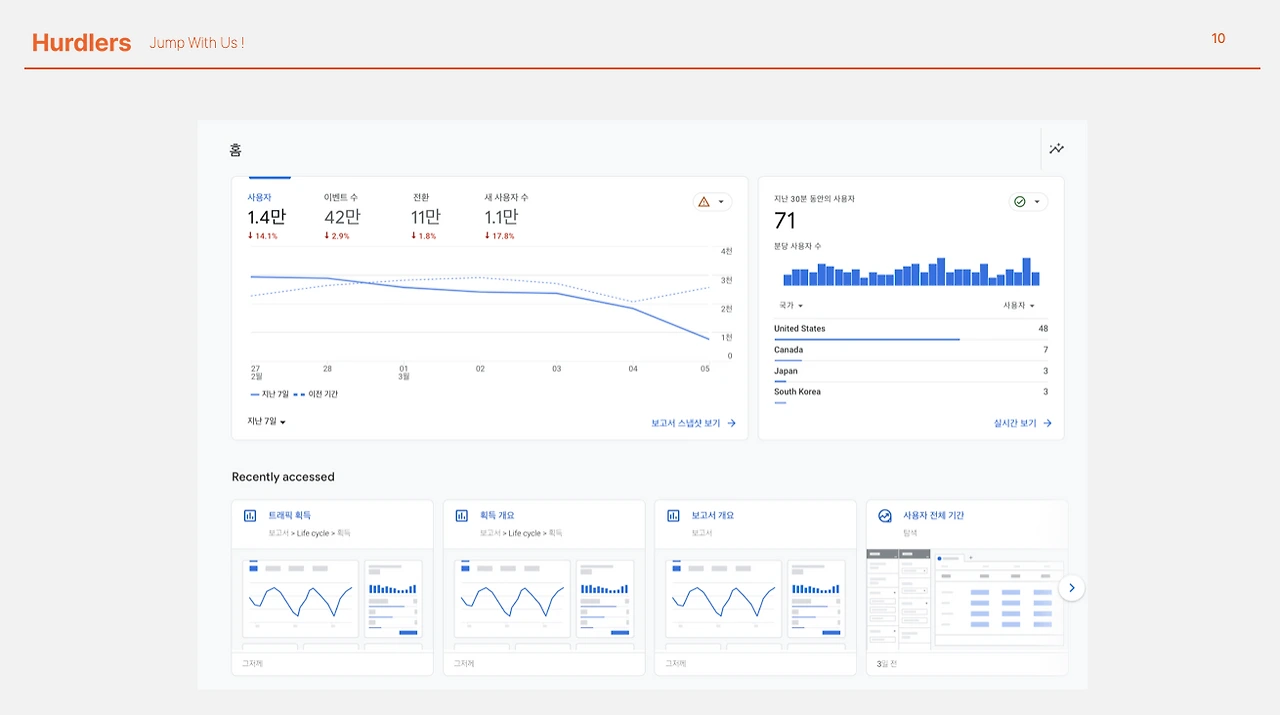1280x715 pixels.
Task: Click the users-per-minute bar chart
Action: pyautogui.click(x=911, y=271)
